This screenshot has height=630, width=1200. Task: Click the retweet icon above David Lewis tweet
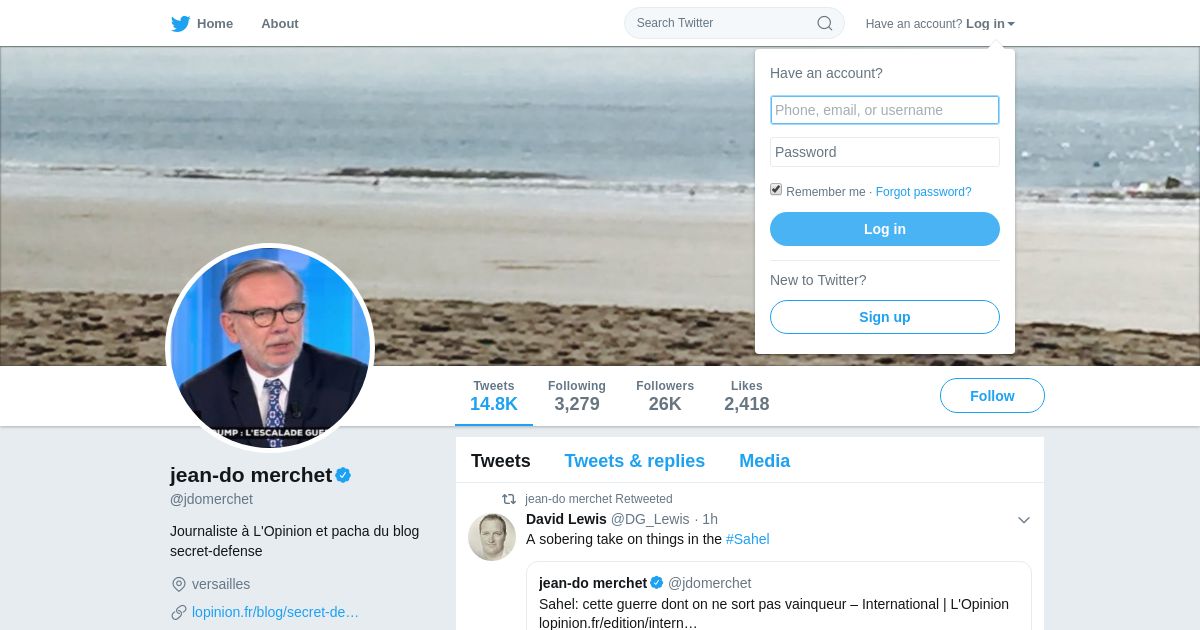pyautogui.click(x=509, y=499)
